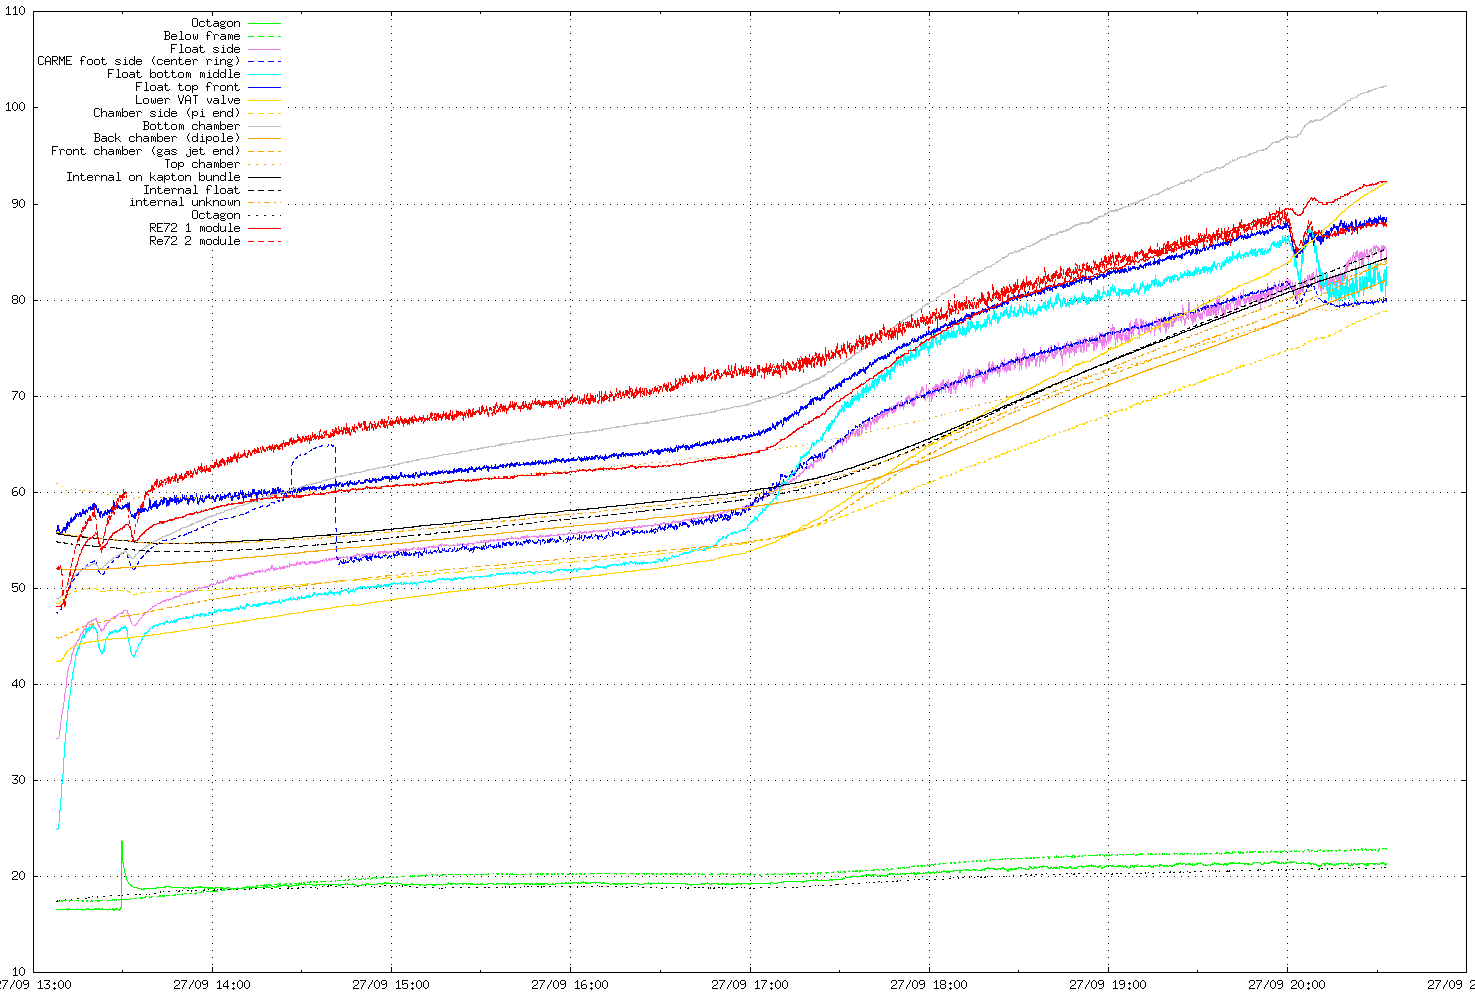Viewport: 1475px width, 994px height.
Task: Click the y-axis tick label 50
Action: [19, 588]
